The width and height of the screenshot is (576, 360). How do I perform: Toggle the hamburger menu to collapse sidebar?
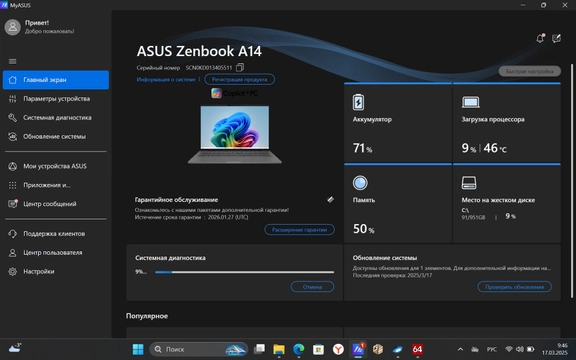[x=12, y=61]
